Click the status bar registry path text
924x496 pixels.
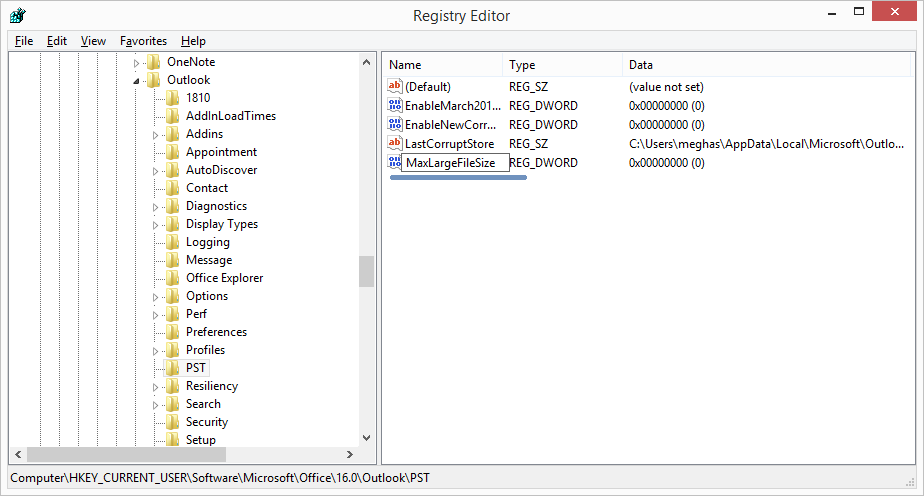coord(220,478)
